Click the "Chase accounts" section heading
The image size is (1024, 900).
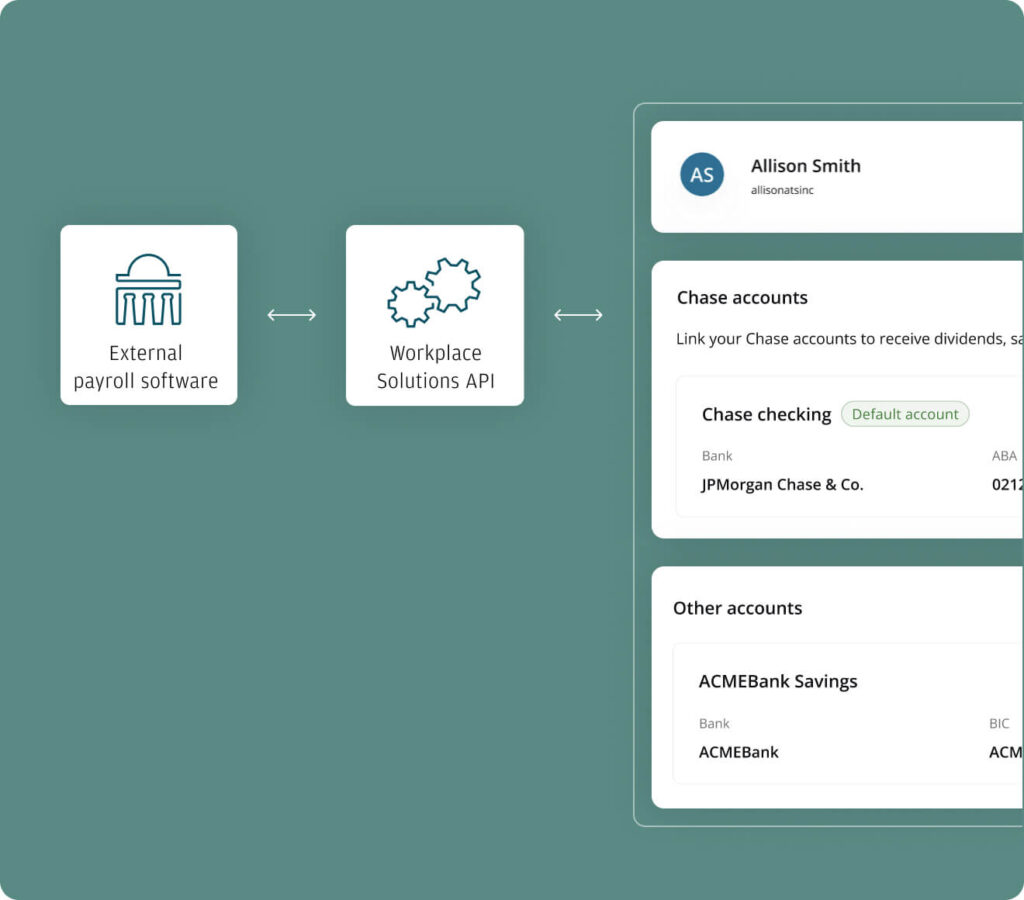coord(742,297)
